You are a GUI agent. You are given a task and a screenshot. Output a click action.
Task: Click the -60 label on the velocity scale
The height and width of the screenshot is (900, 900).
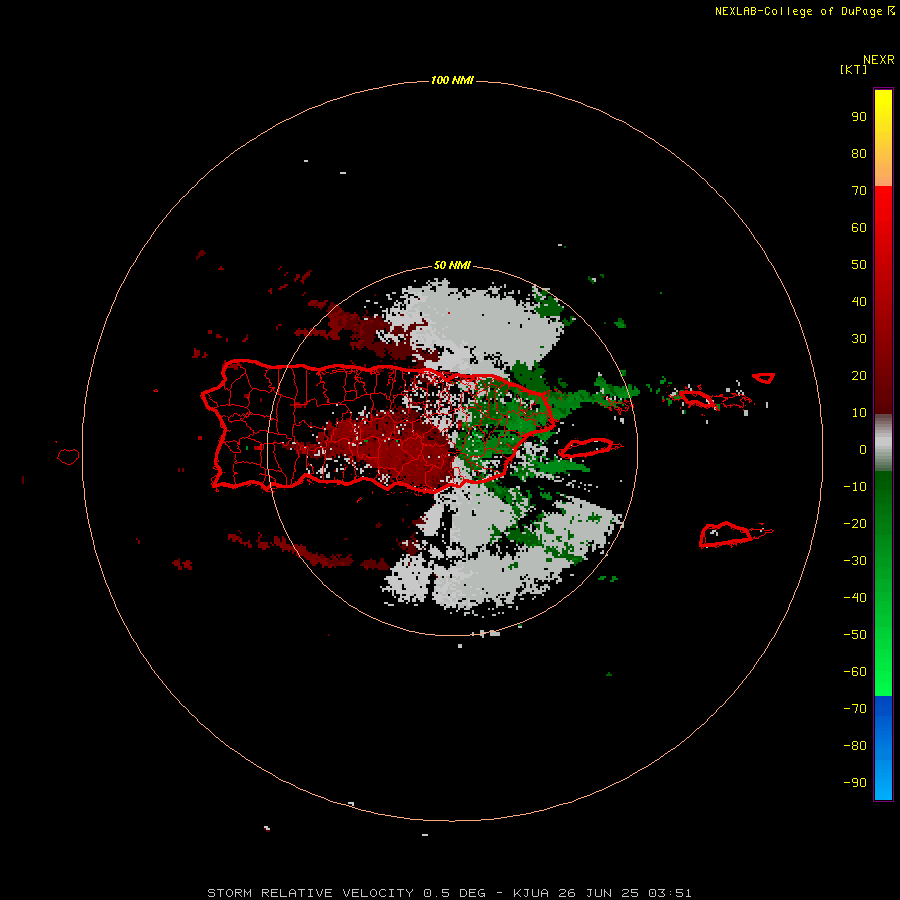tap(855, 672)
